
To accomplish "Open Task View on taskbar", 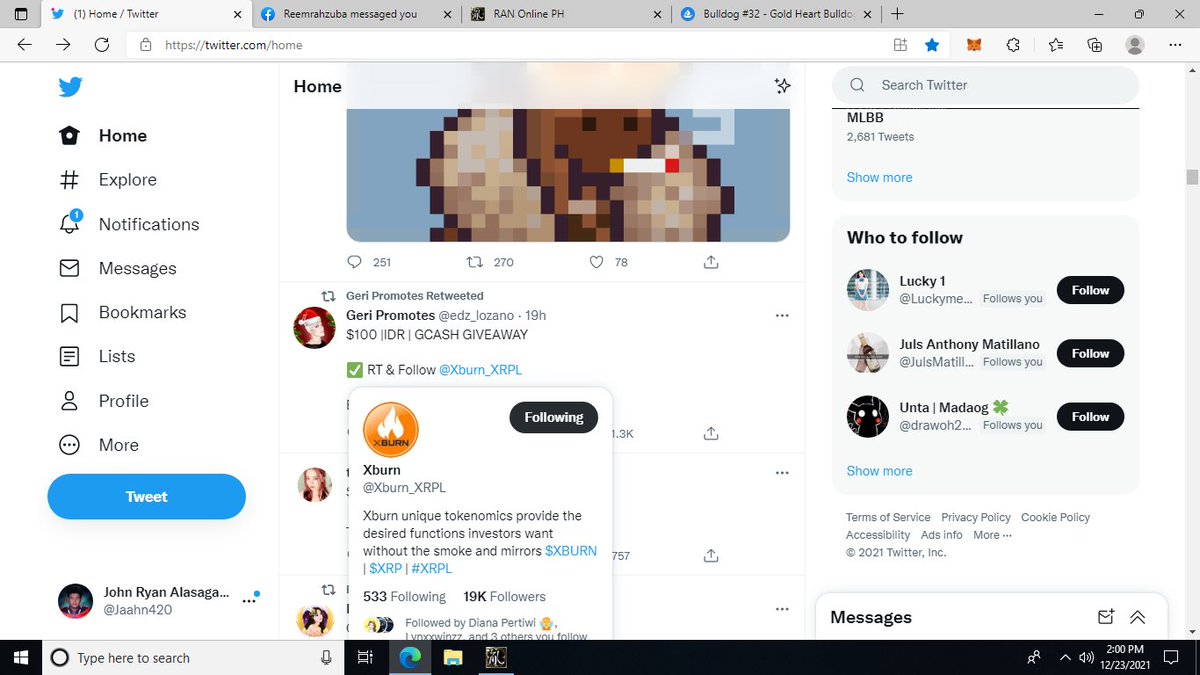I will tap(365, 657).
